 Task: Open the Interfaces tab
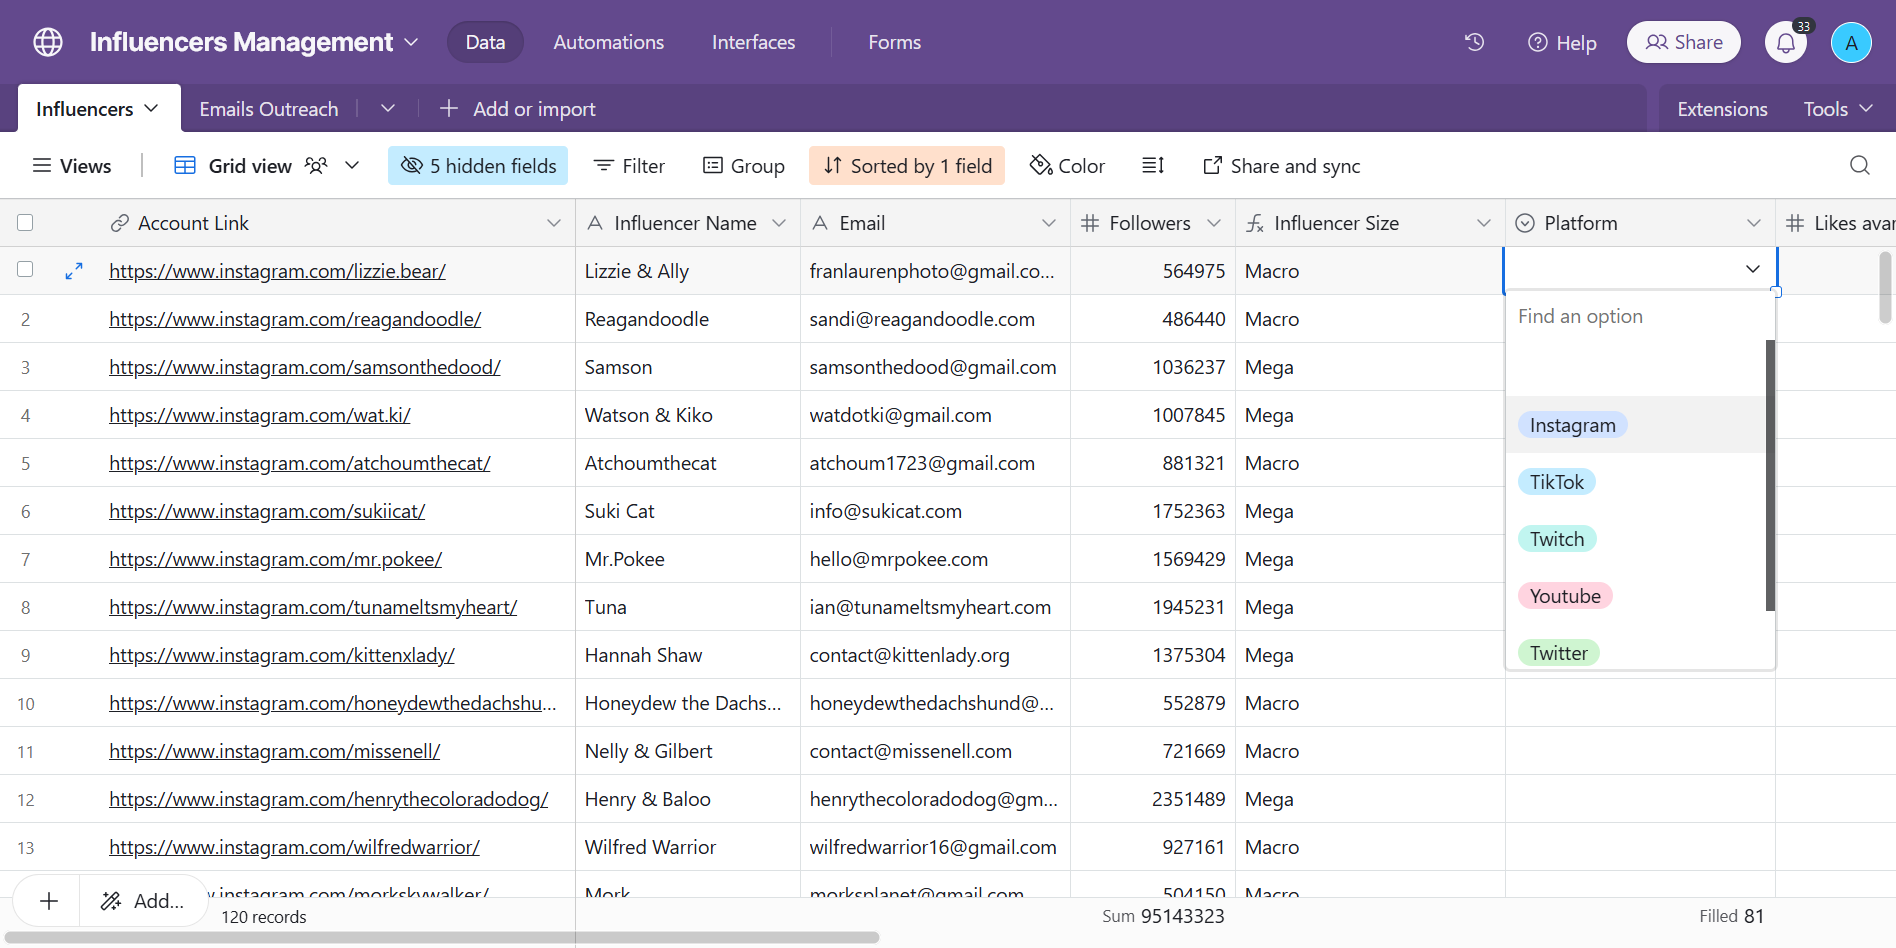pyautogui.click(x=754, y=42)
